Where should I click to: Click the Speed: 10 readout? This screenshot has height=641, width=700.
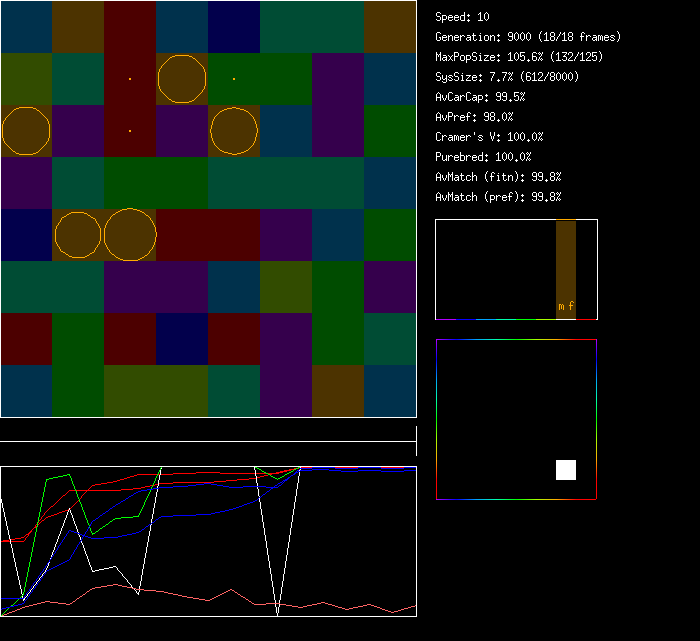(x=462, y=17)
